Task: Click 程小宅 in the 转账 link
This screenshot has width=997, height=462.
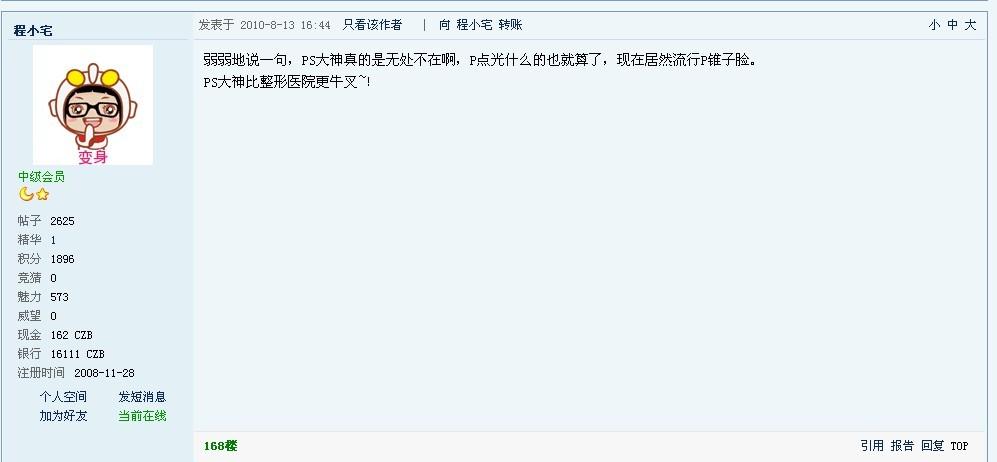Action: (474, 25)
